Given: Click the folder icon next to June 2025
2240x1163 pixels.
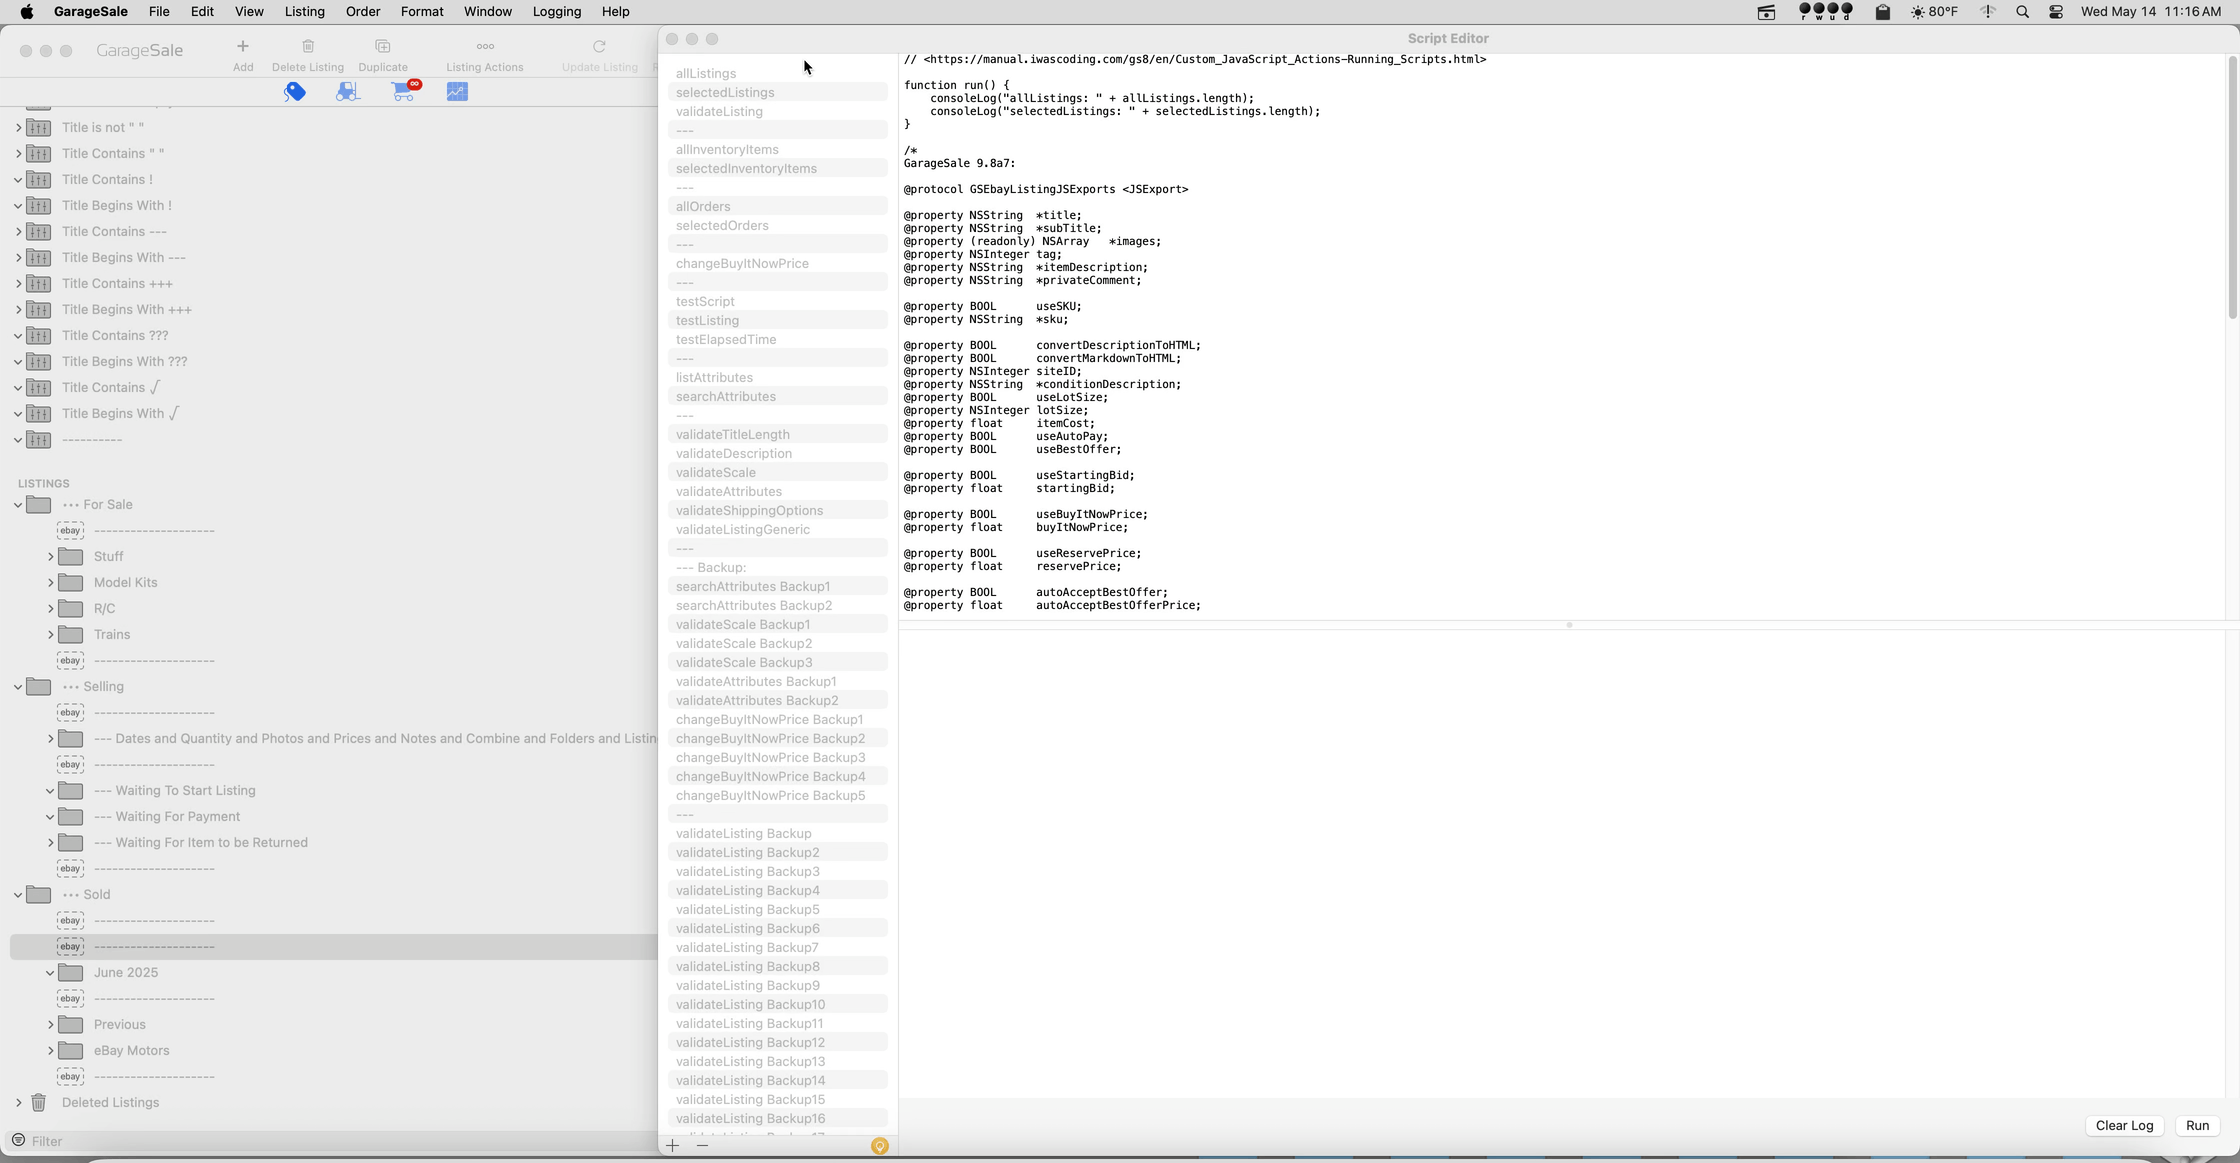Looking at the screenshot, I should 71,972.
